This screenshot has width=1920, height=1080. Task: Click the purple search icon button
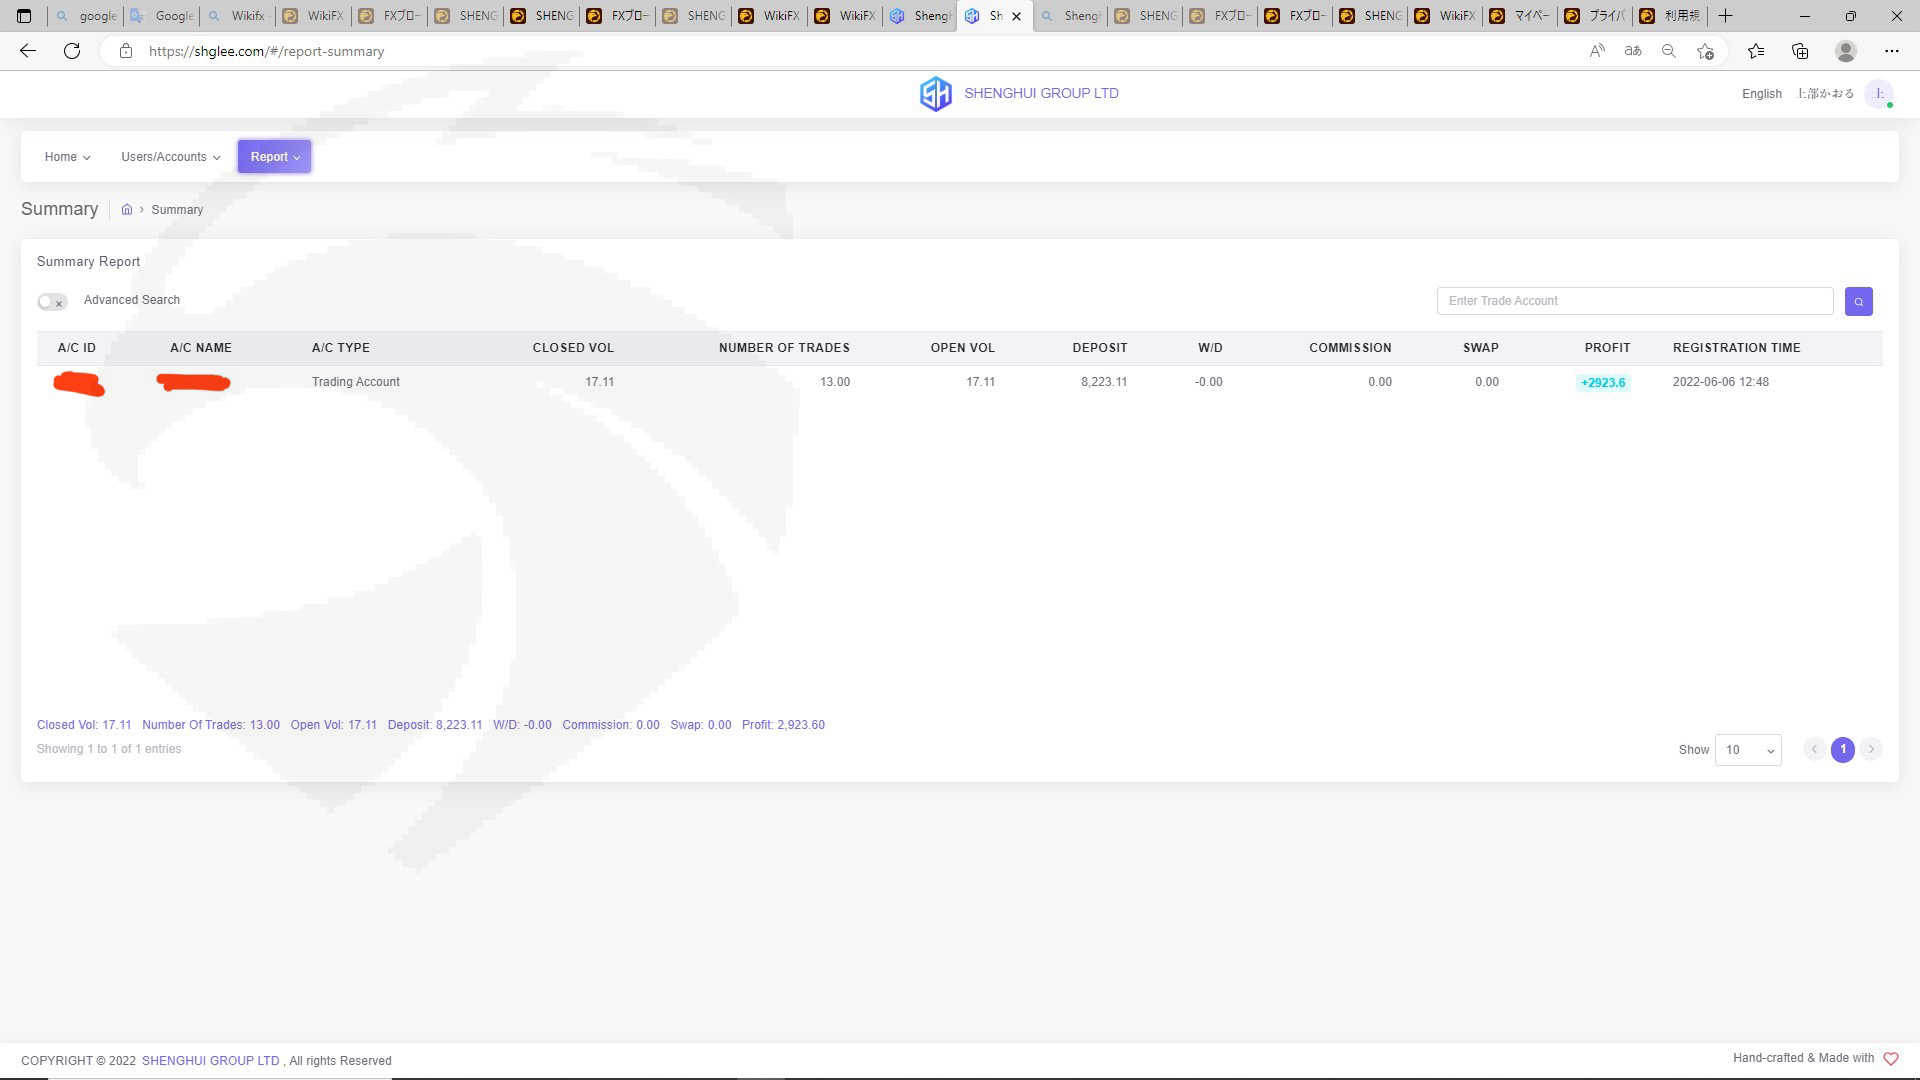(x=1858, y=301)
